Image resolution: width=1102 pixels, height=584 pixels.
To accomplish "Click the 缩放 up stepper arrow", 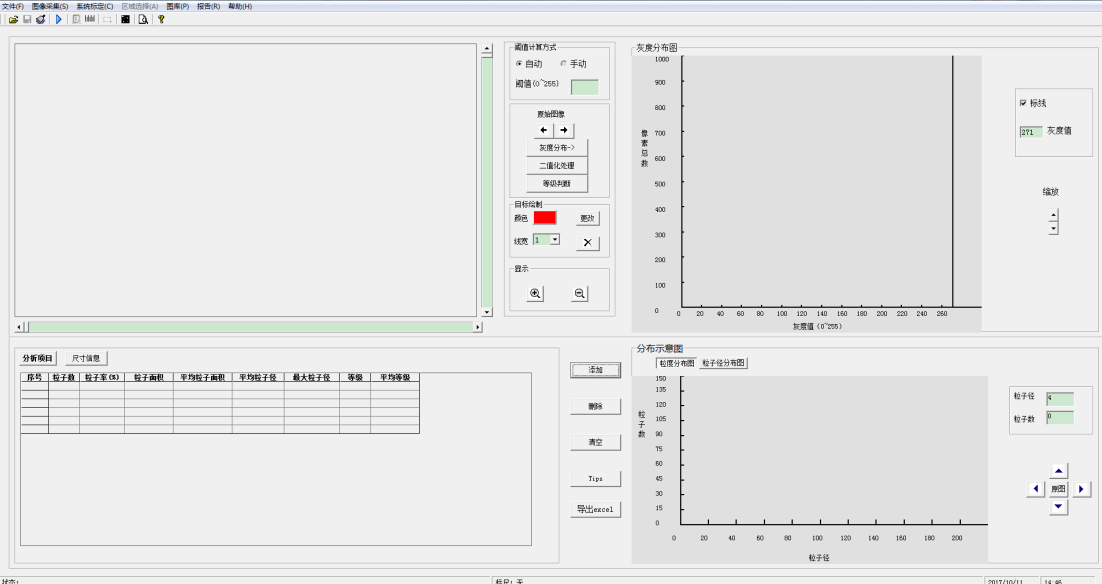I will [x=1053, y=215].
